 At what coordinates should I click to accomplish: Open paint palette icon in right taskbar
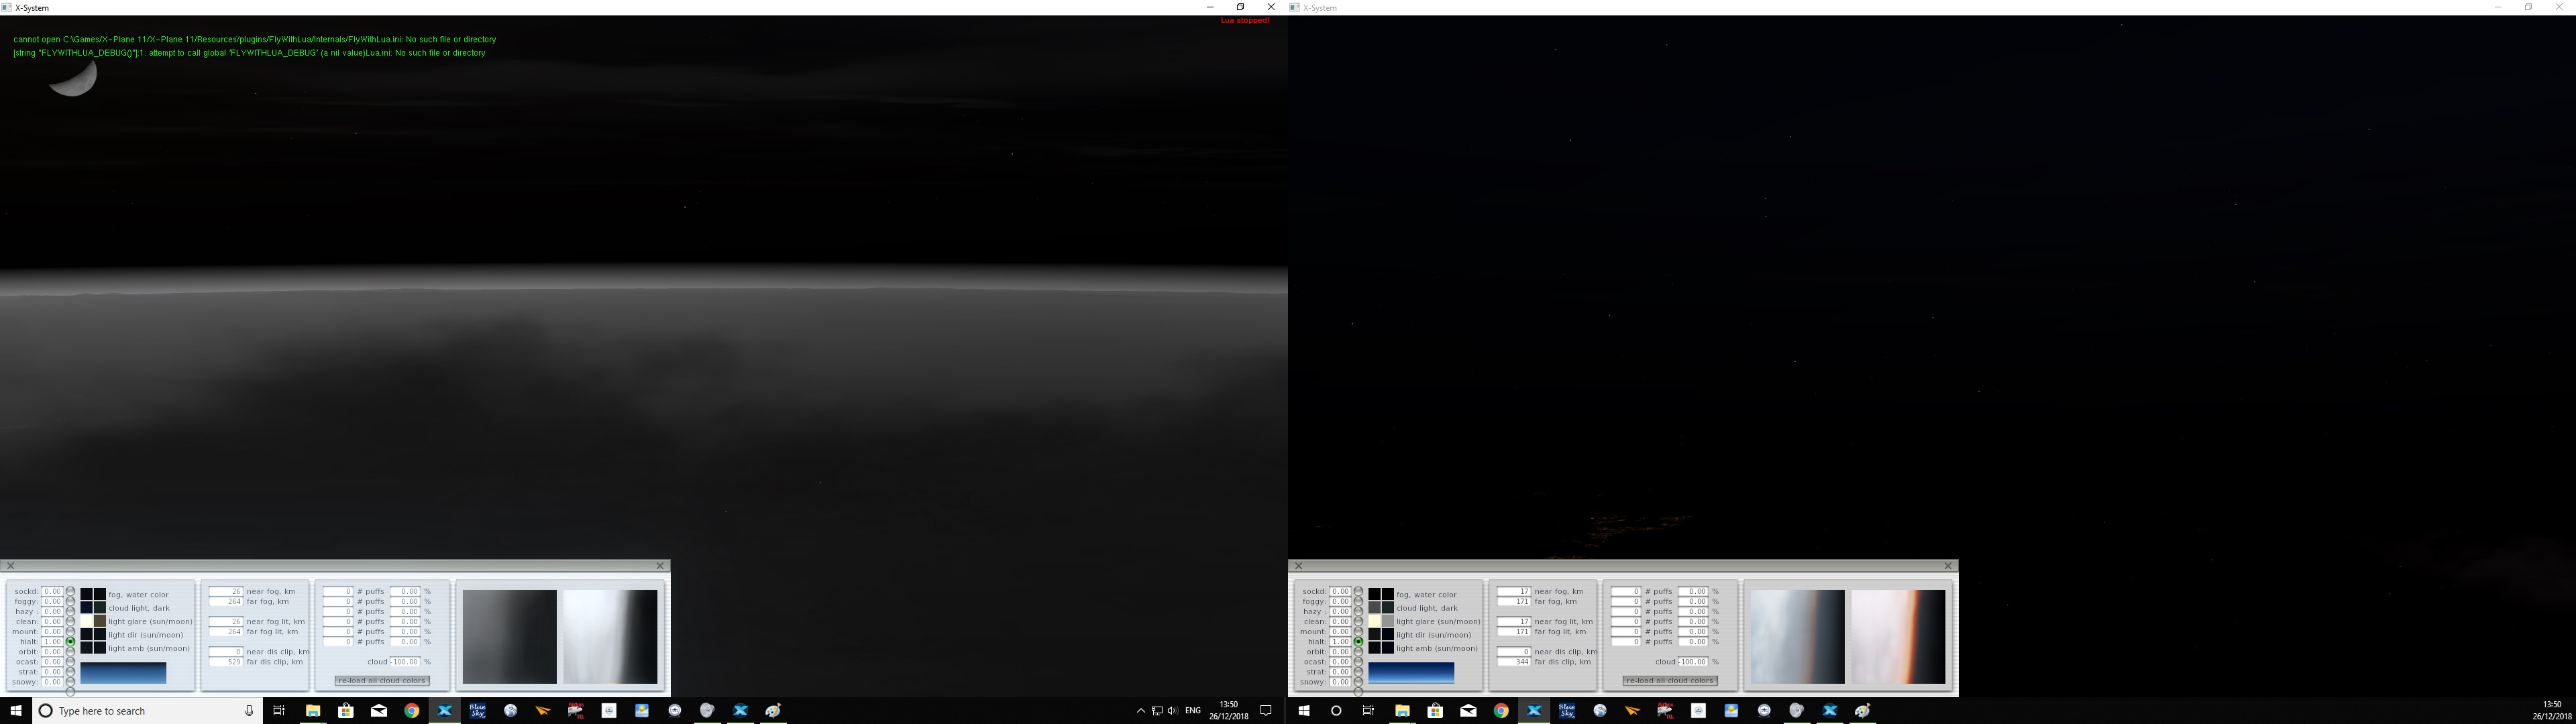[x=1862, y=711]
